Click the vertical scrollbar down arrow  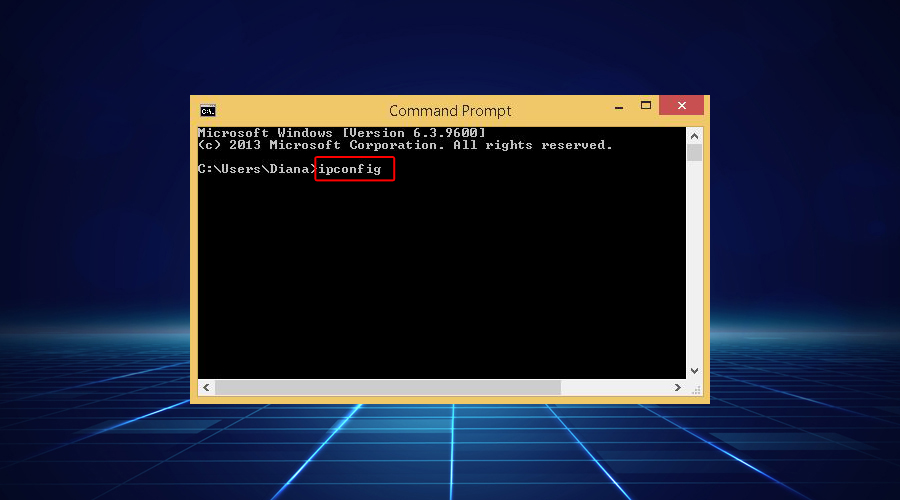(695, 371)
